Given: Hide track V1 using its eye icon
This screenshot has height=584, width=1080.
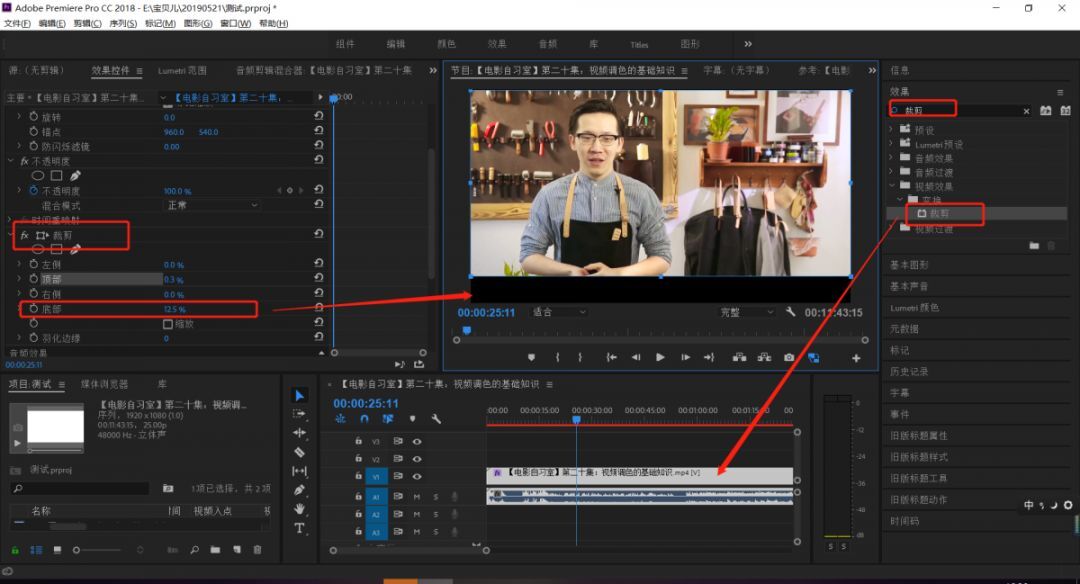Looking at the screenshot, I should tap(417, 476).
